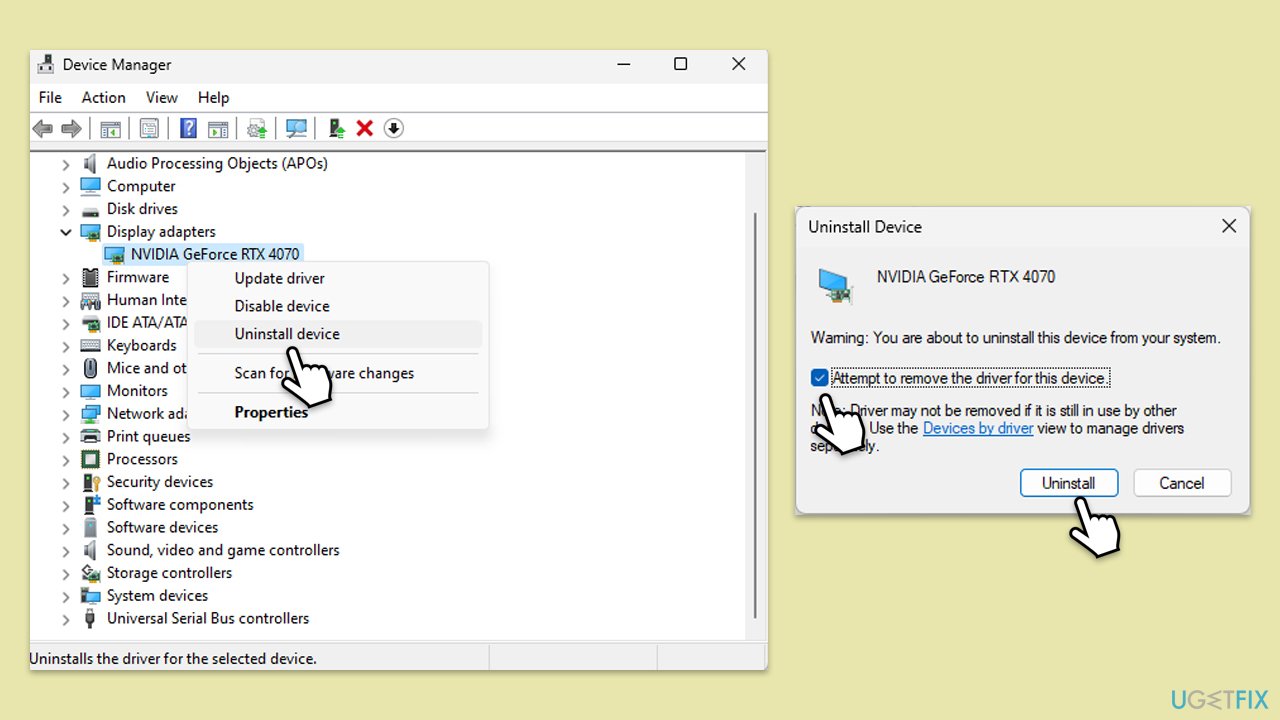Screen dimensions: 1280x720
Task: Choose Scan for hardware changes in context menu
Action: point(338,373)
